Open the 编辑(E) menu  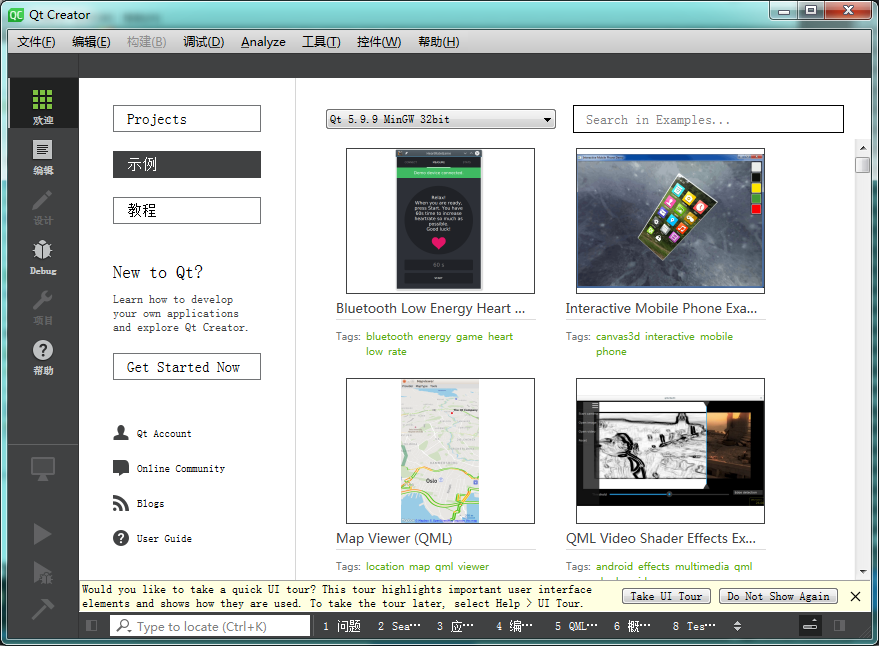(91, 42)
